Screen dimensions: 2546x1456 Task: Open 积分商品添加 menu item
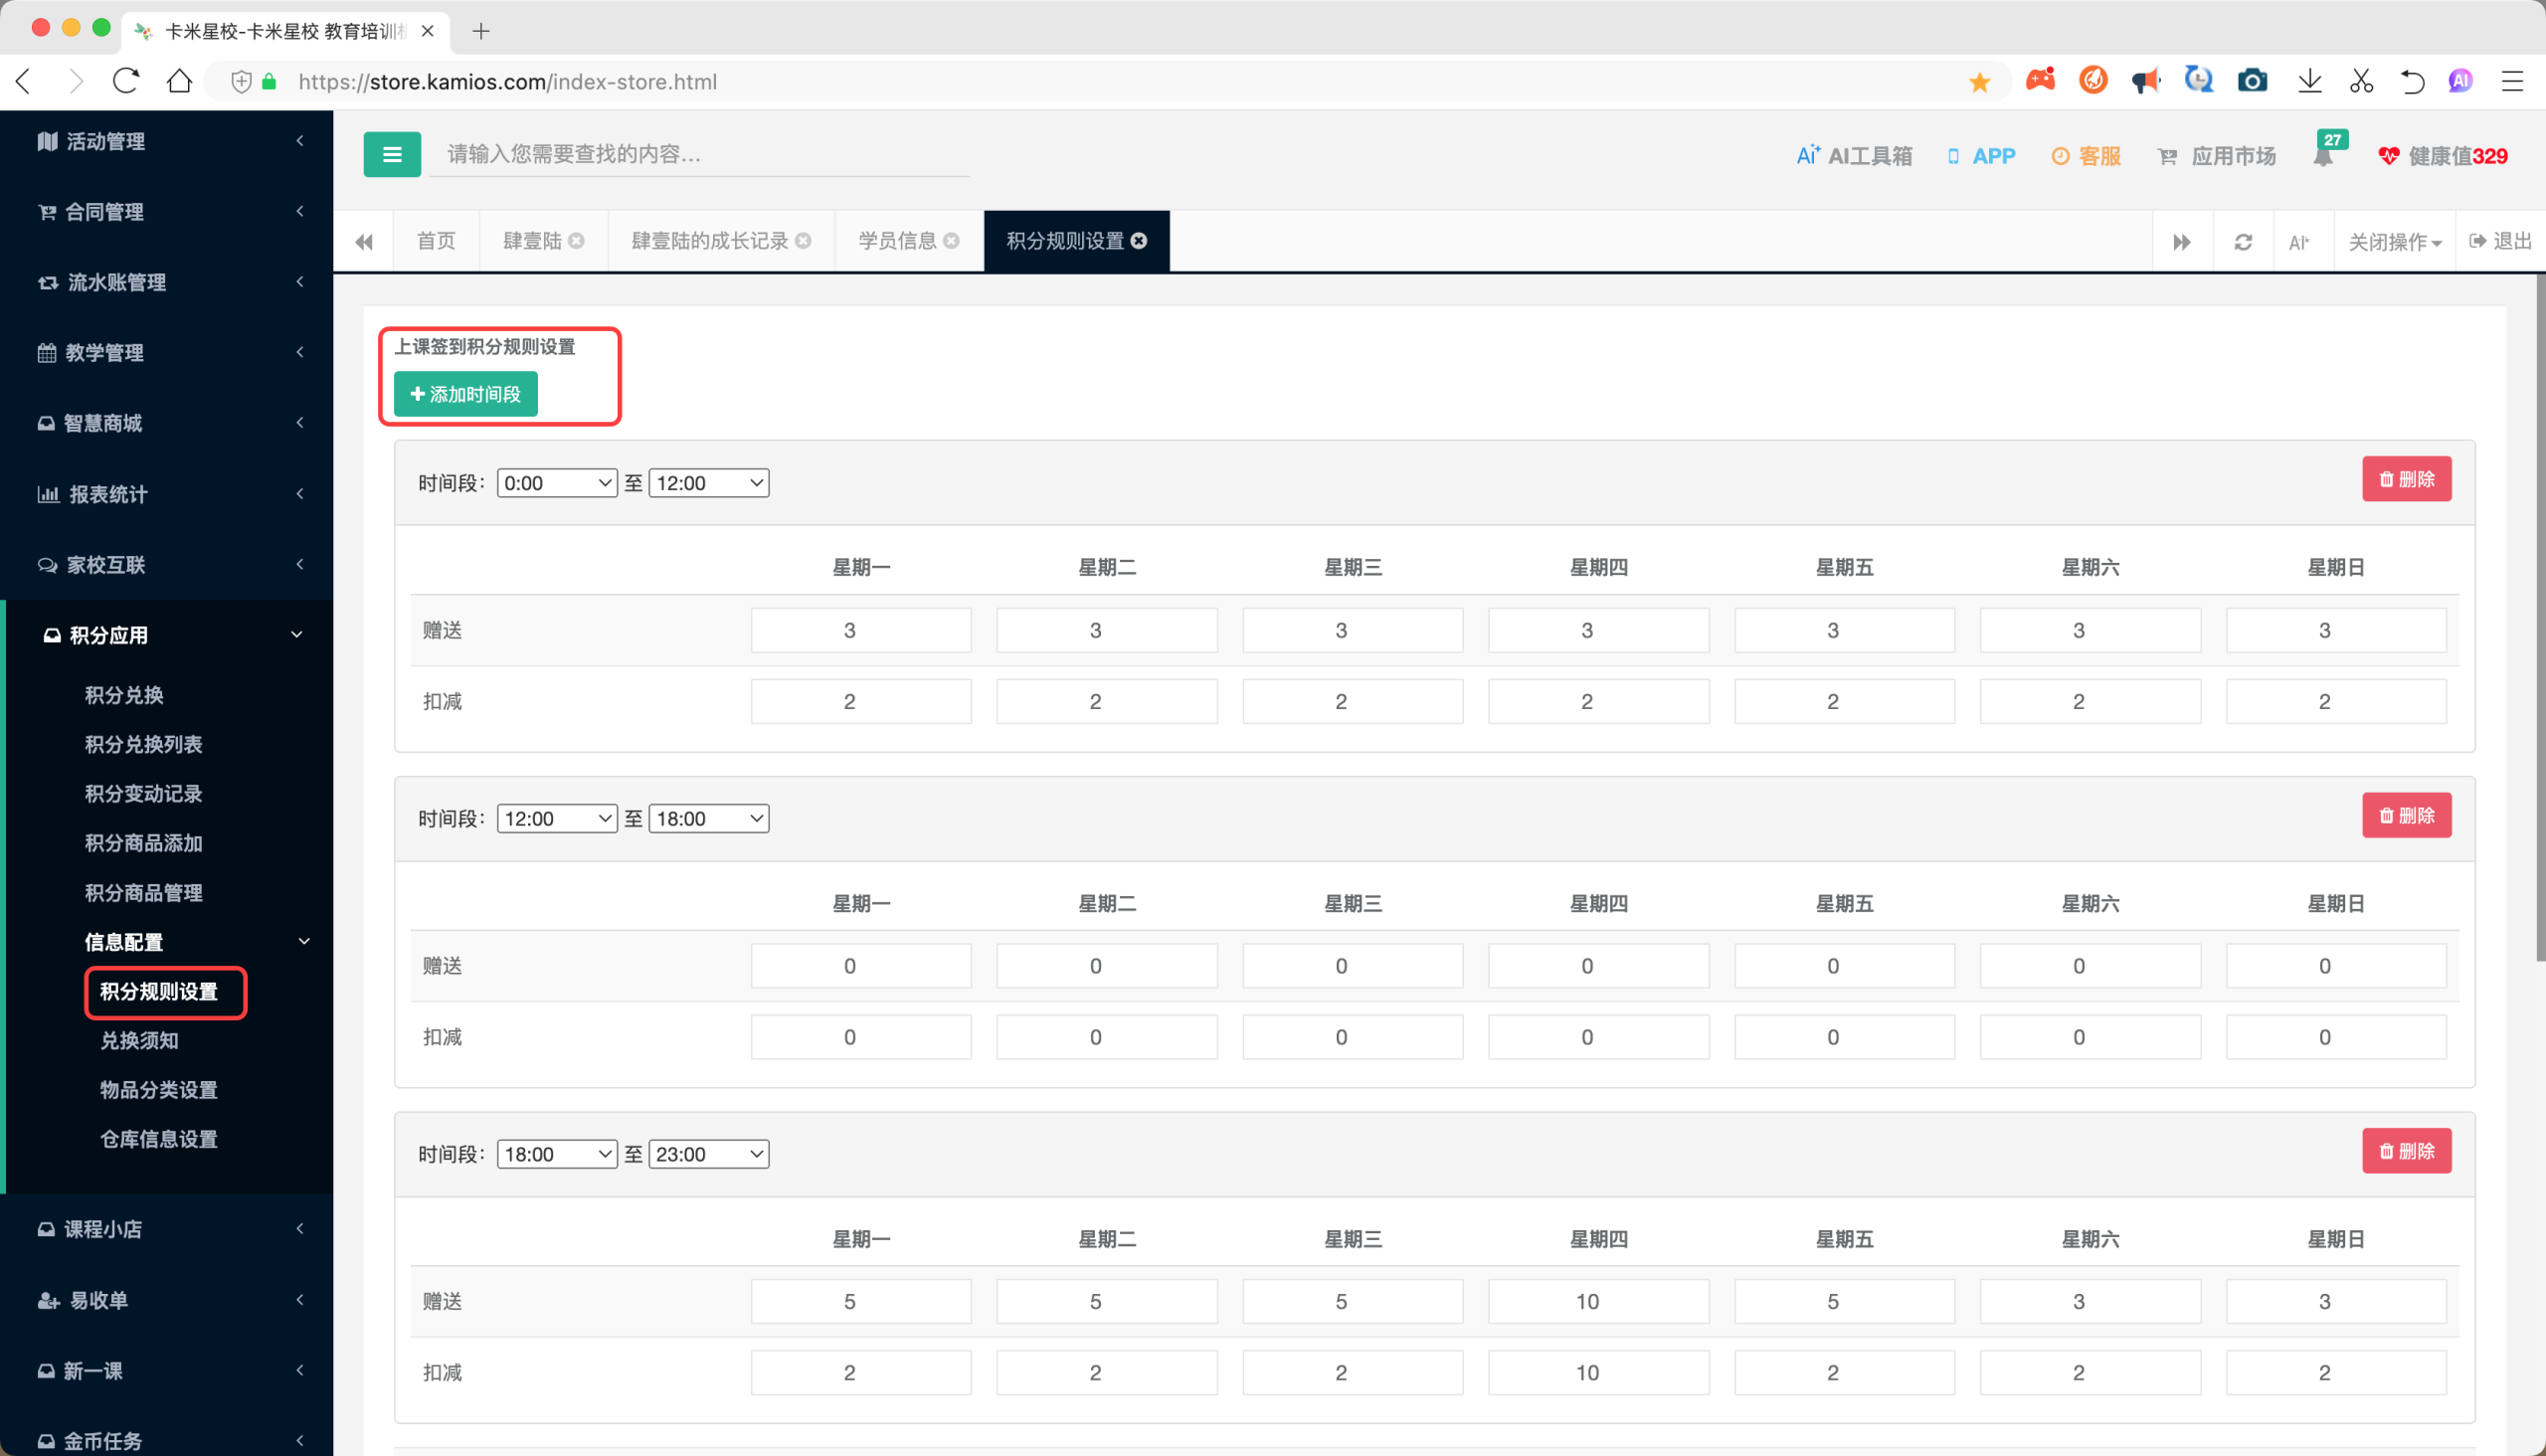click(144, 843)
